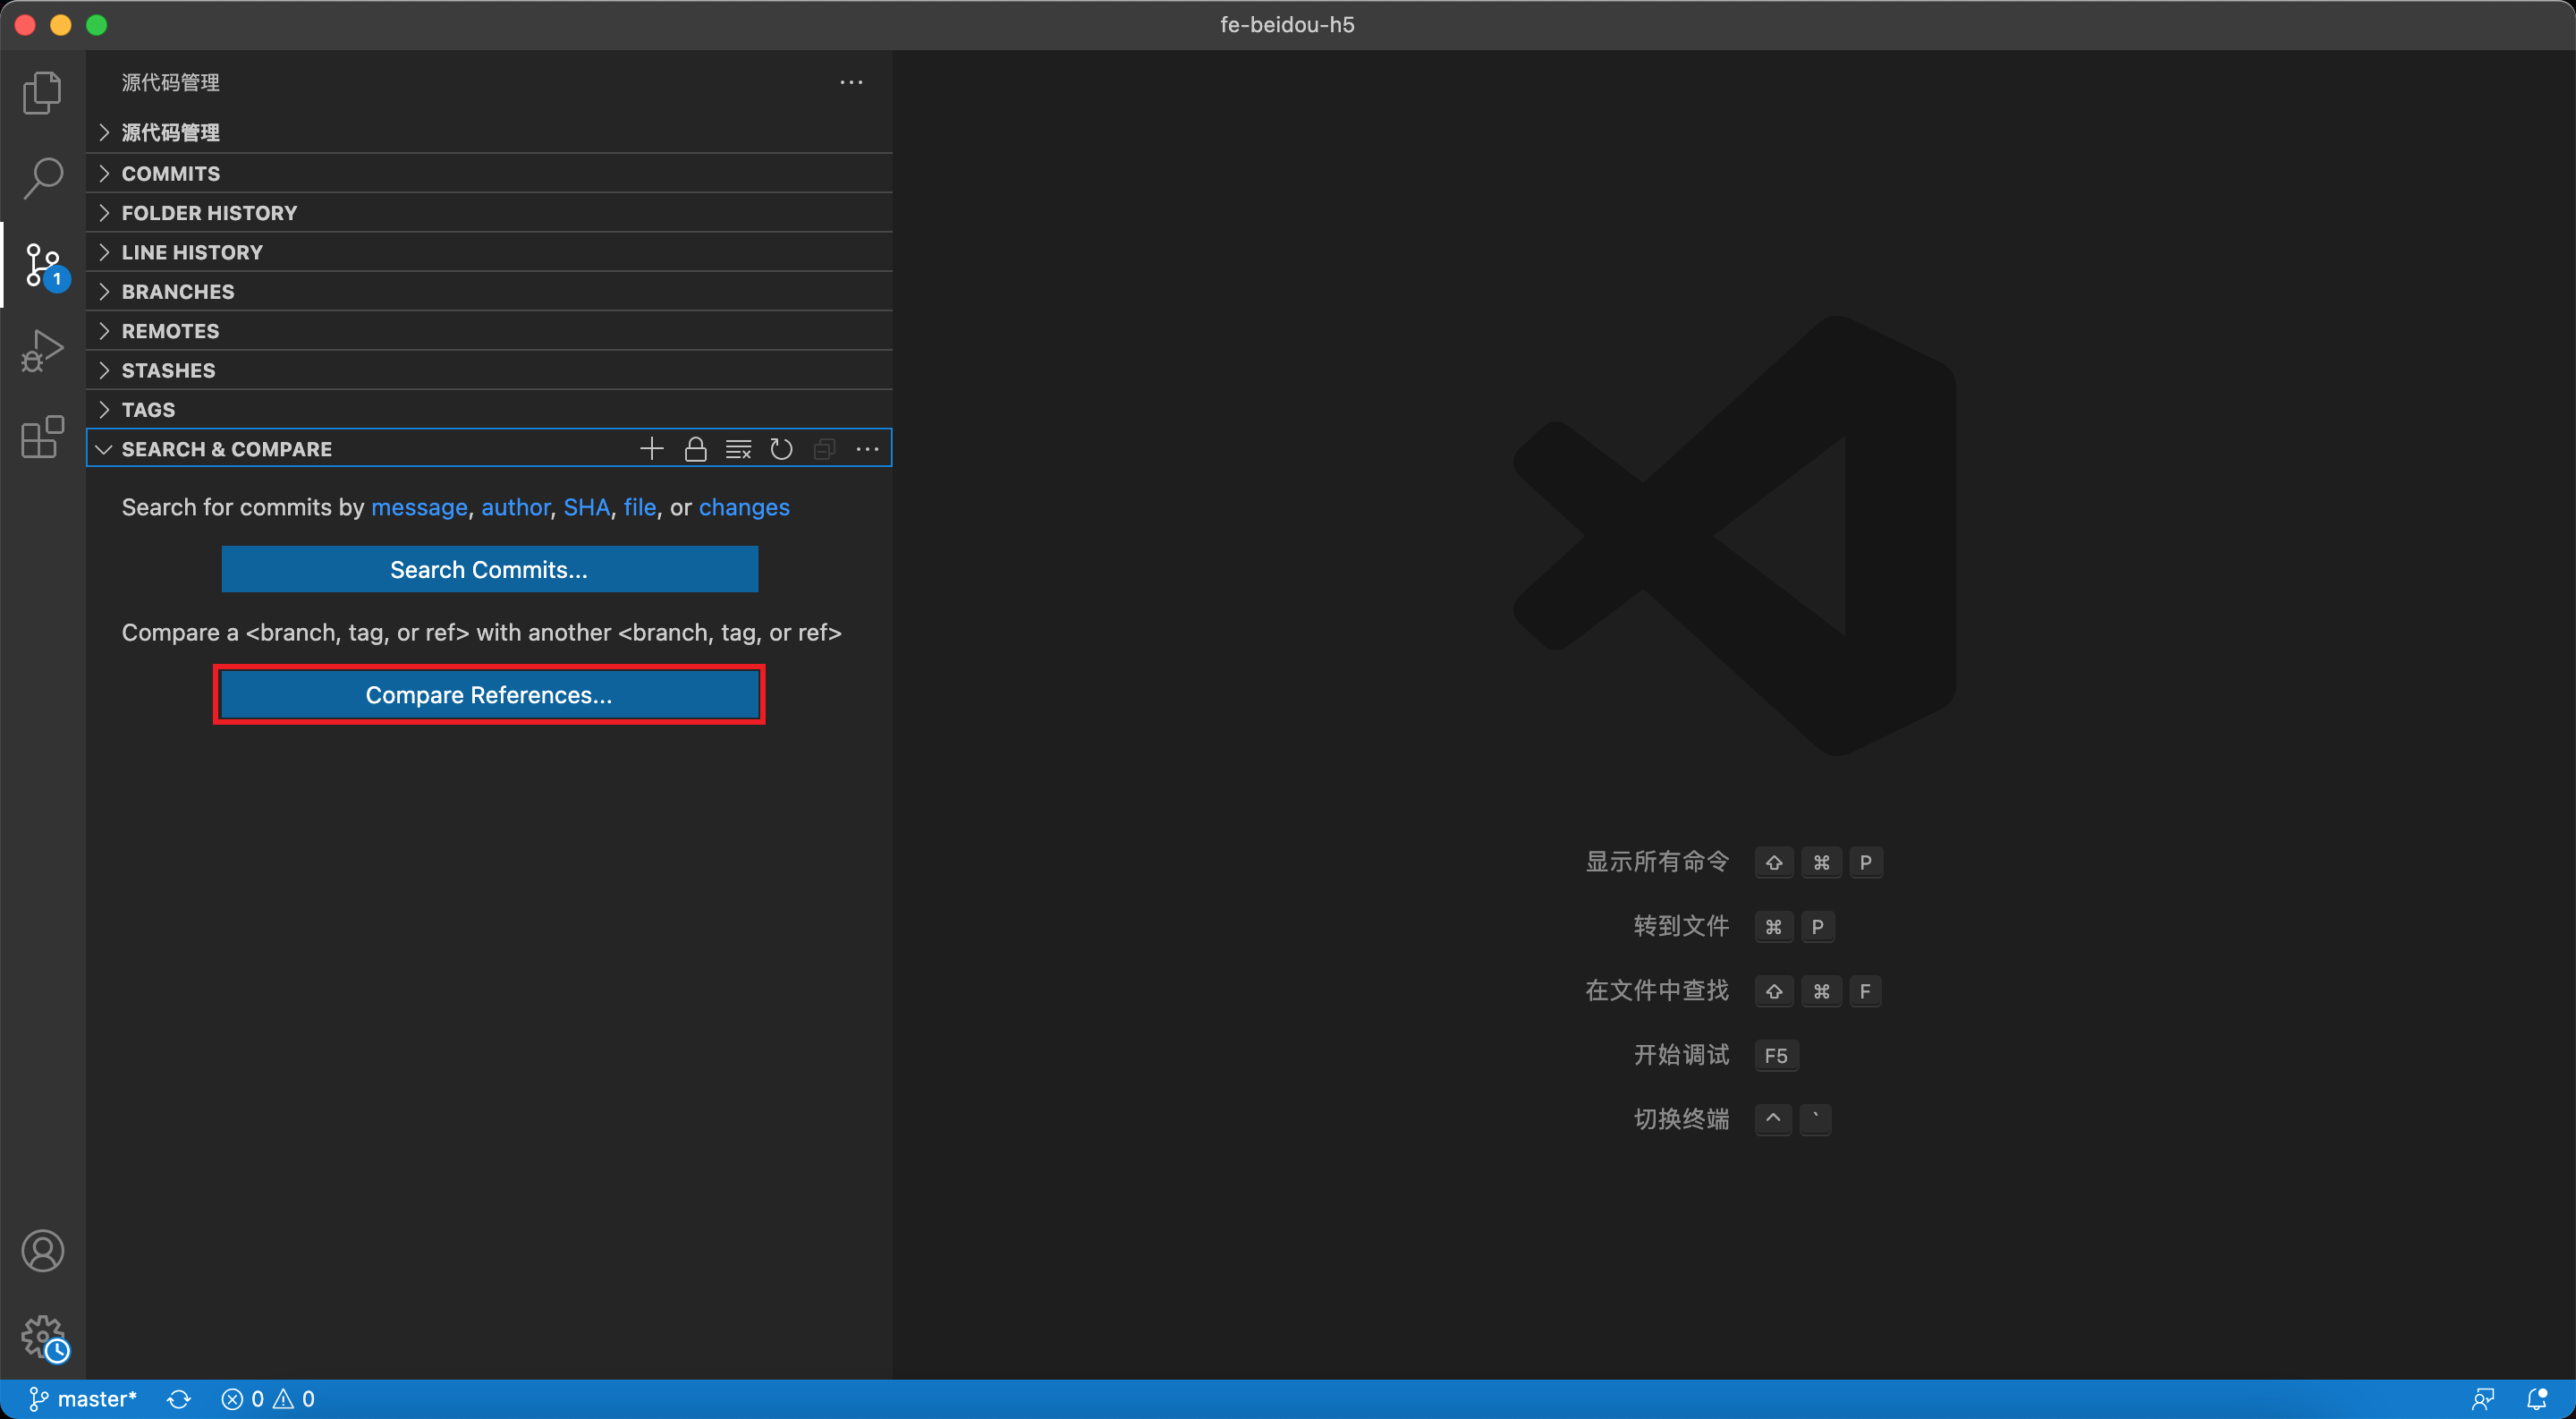2576x1419 pixels.
Task: Expand the STASHES section
Action: 168,370
